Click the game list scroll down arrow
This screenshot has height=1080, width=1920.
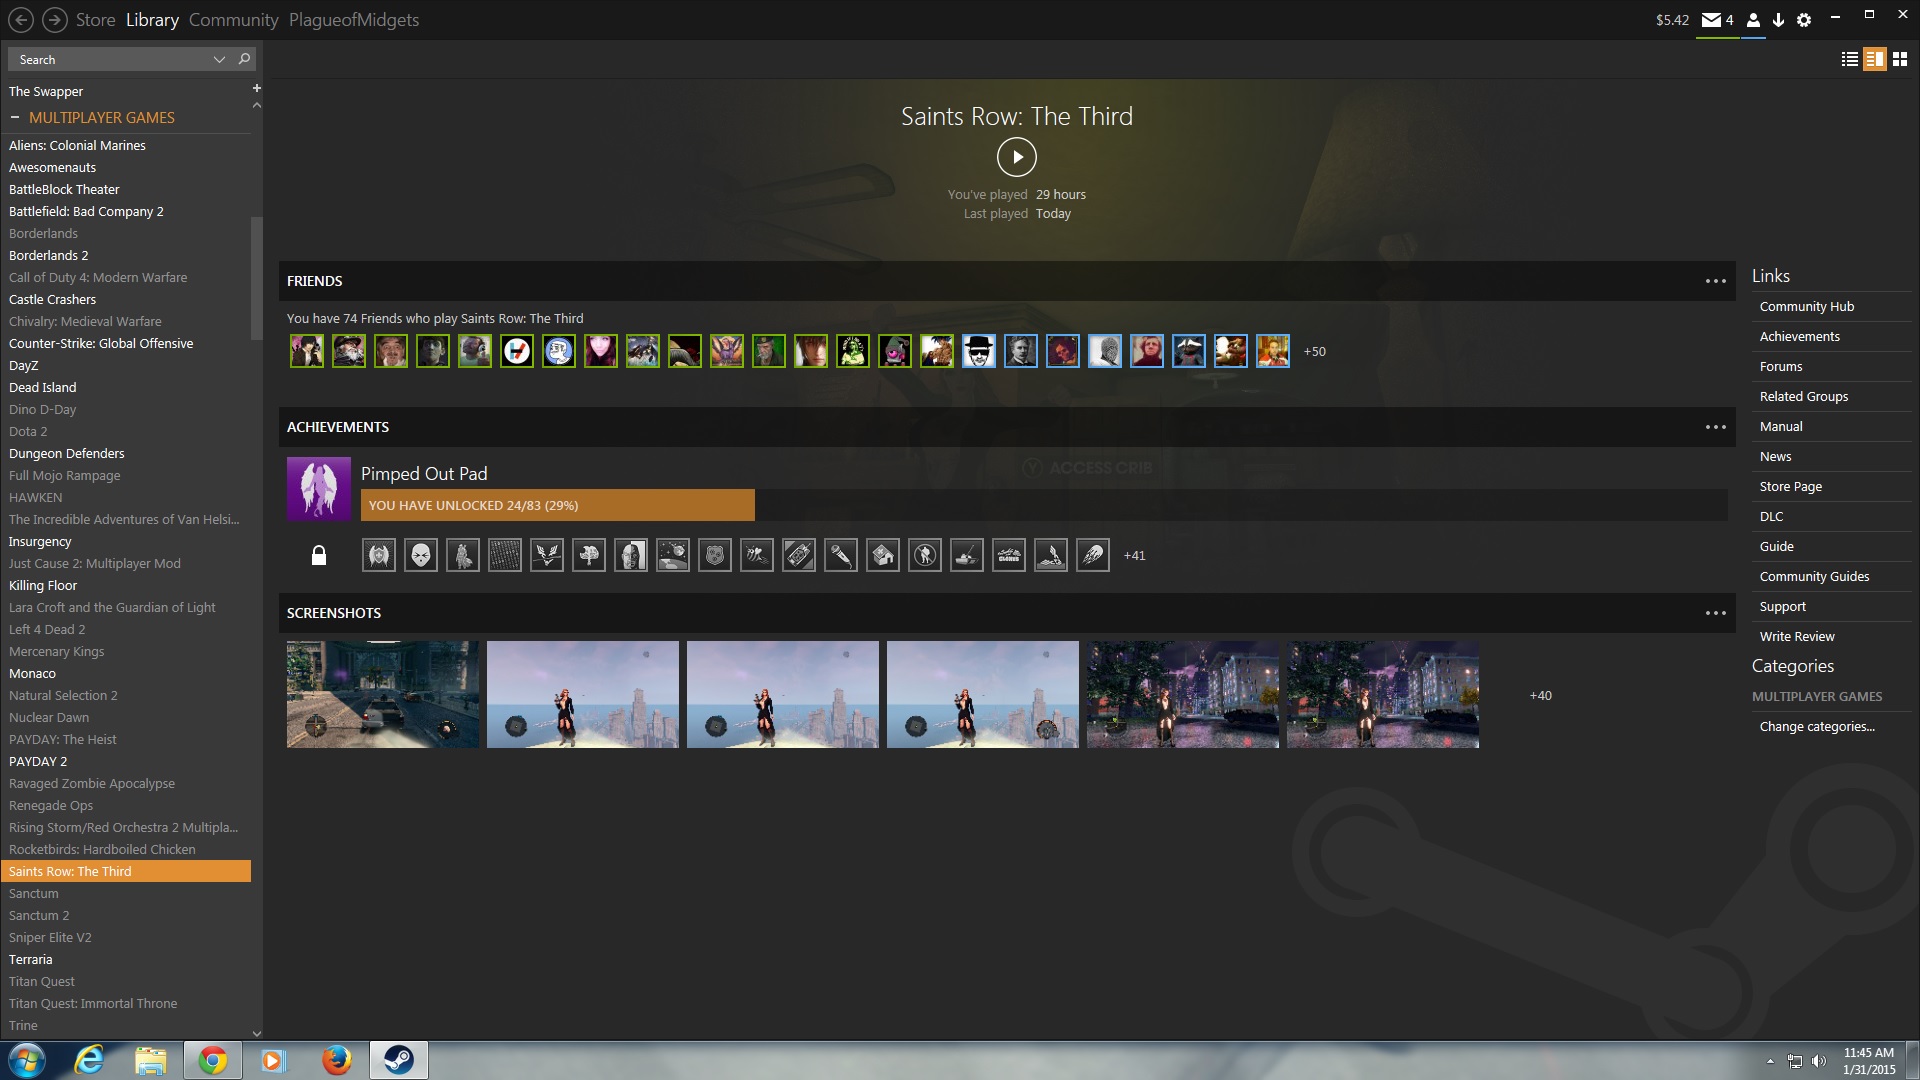point(257,1034)
